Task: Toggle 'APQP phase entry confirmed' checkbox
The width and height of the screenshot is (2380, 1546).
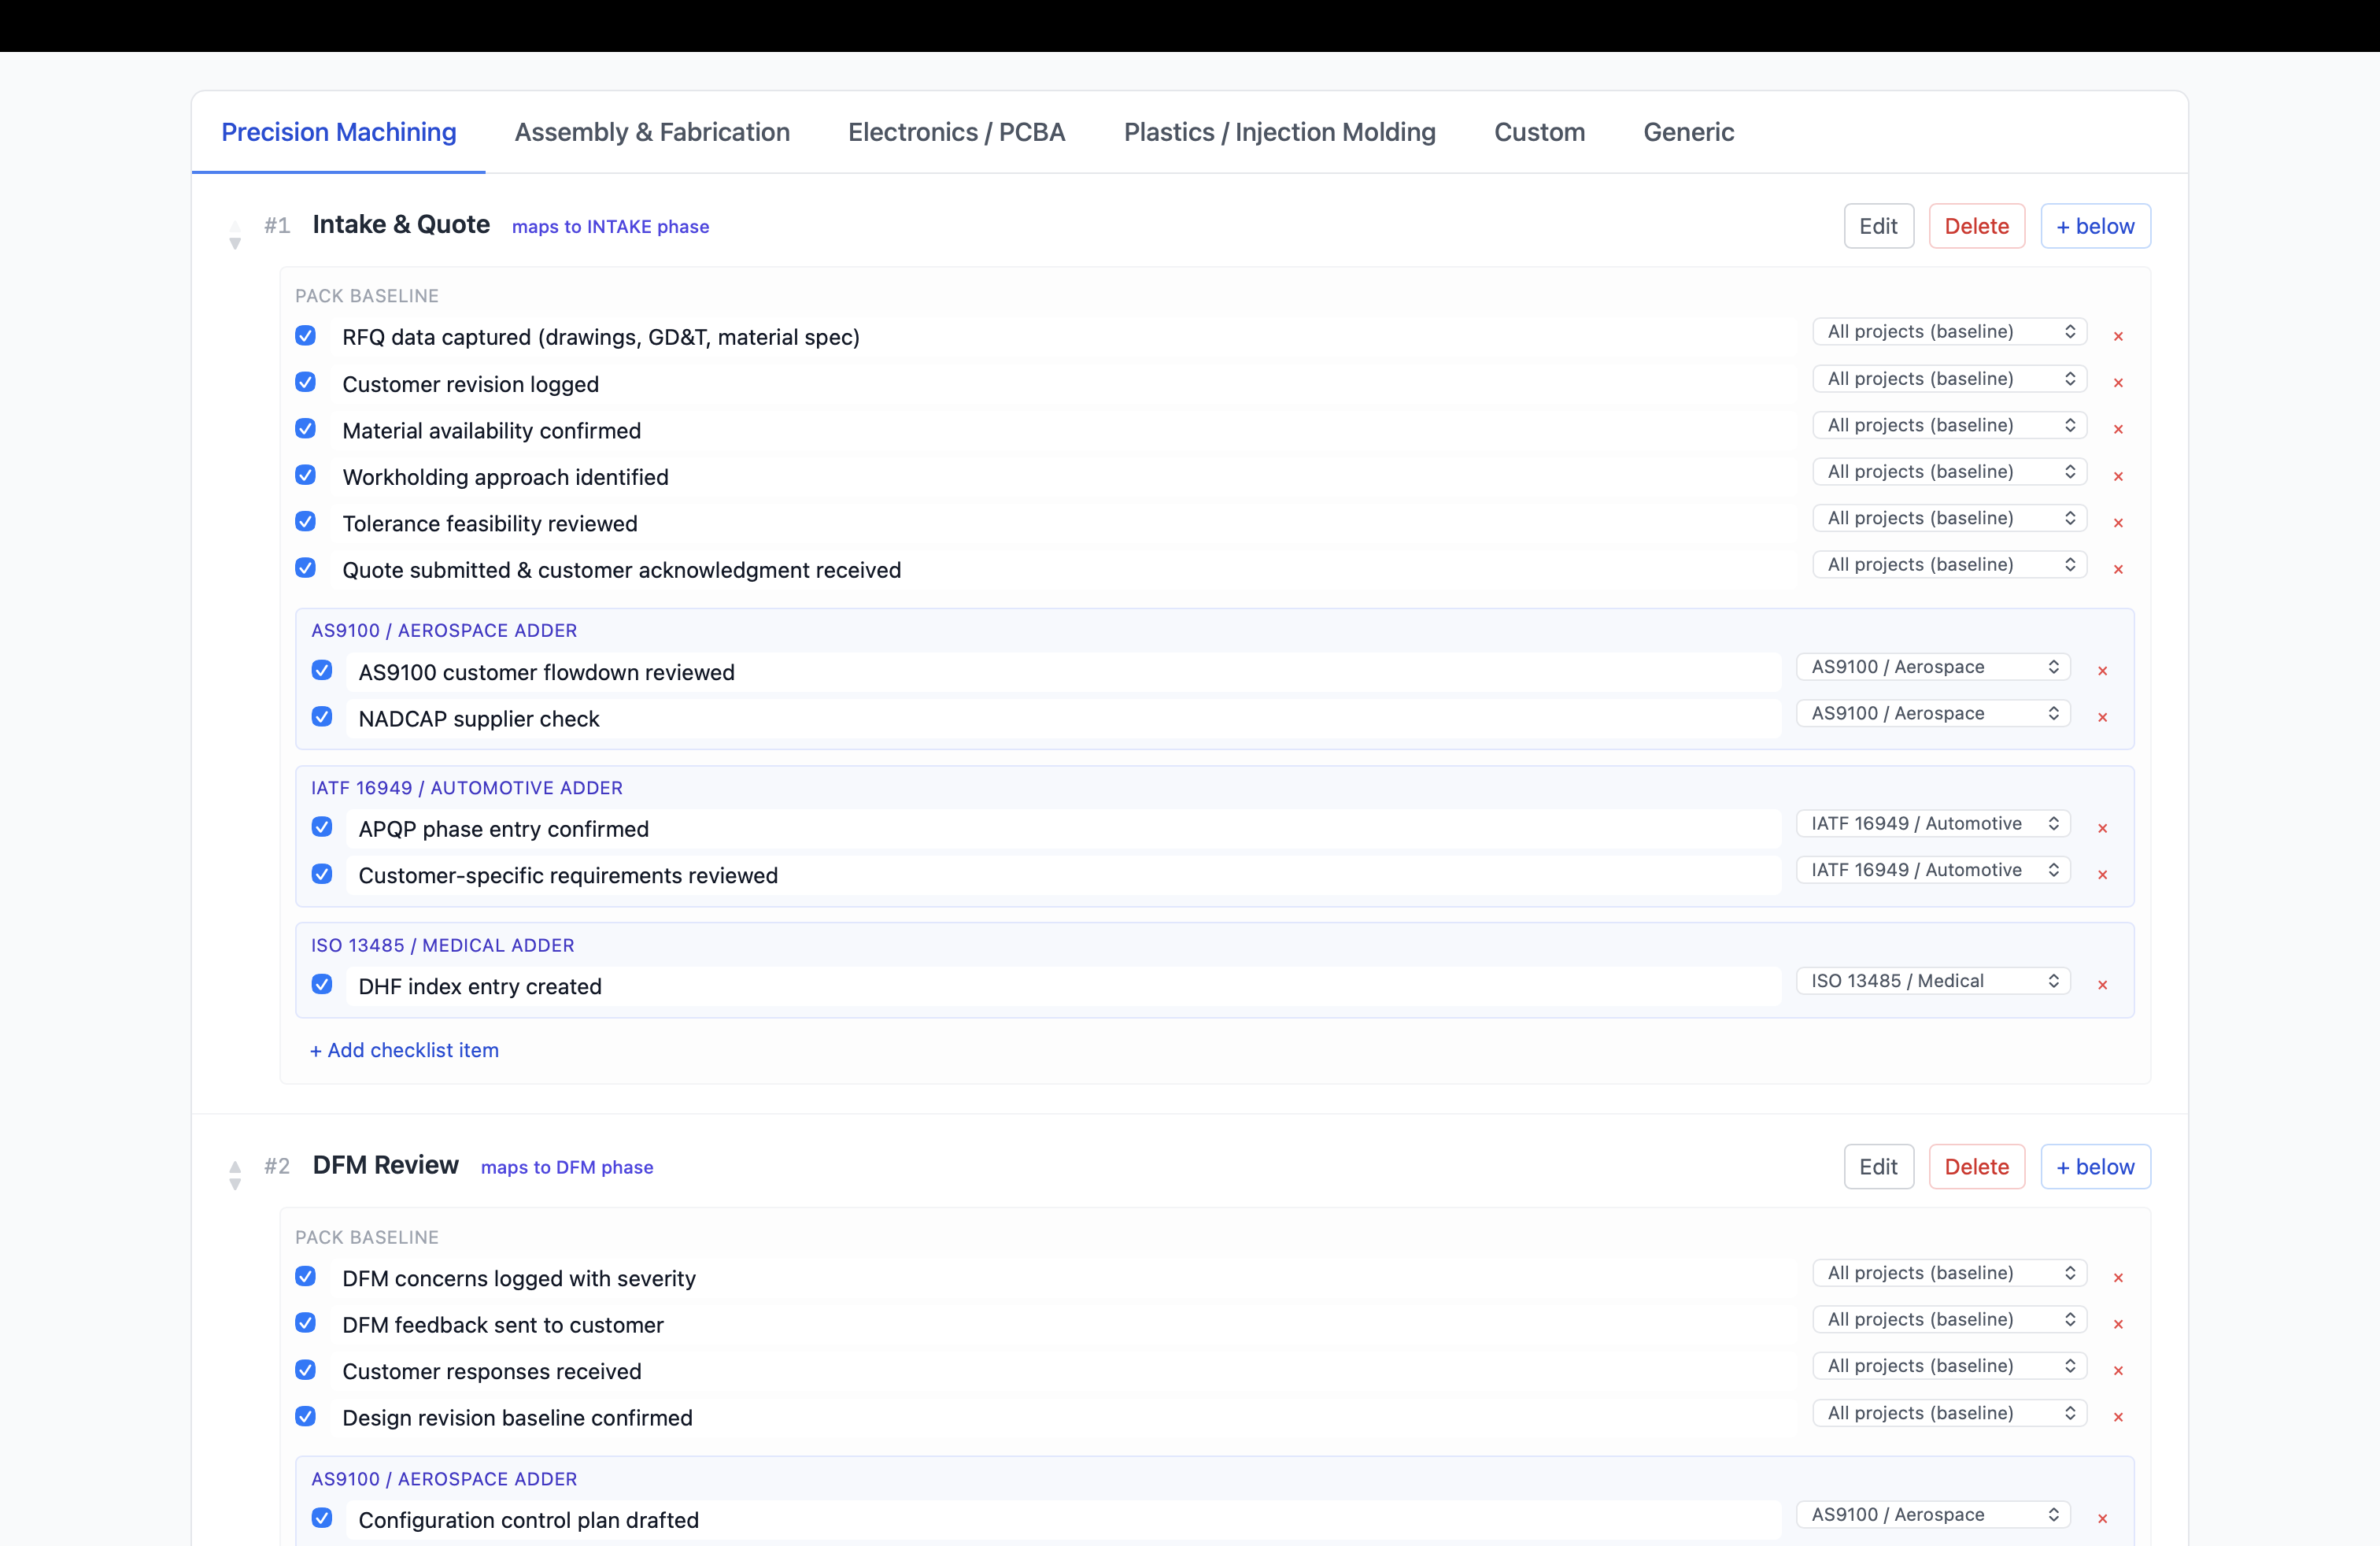Action: pyautogui.click(x=322, y=826)
